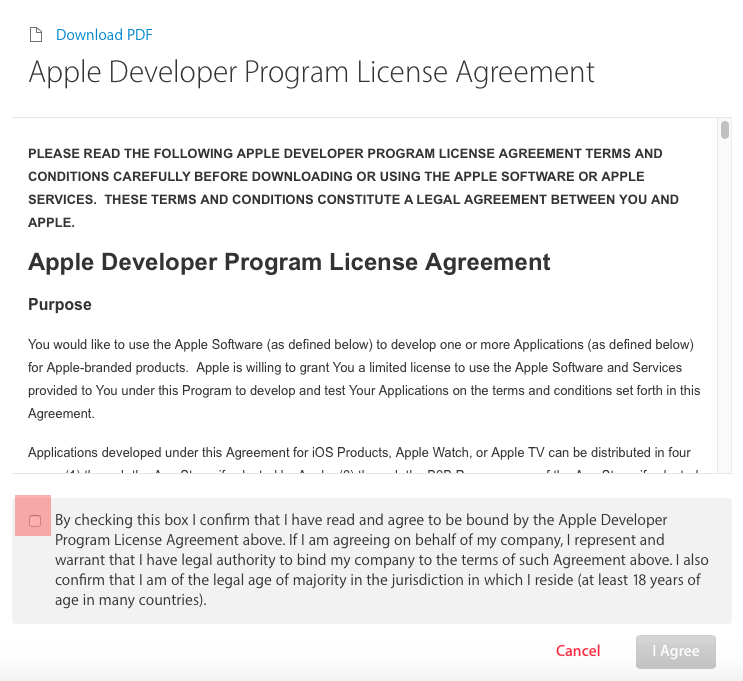Viewport: 743px width, 681px height.
Task: Click the red Cancel link
Action: tap(578, 651)
